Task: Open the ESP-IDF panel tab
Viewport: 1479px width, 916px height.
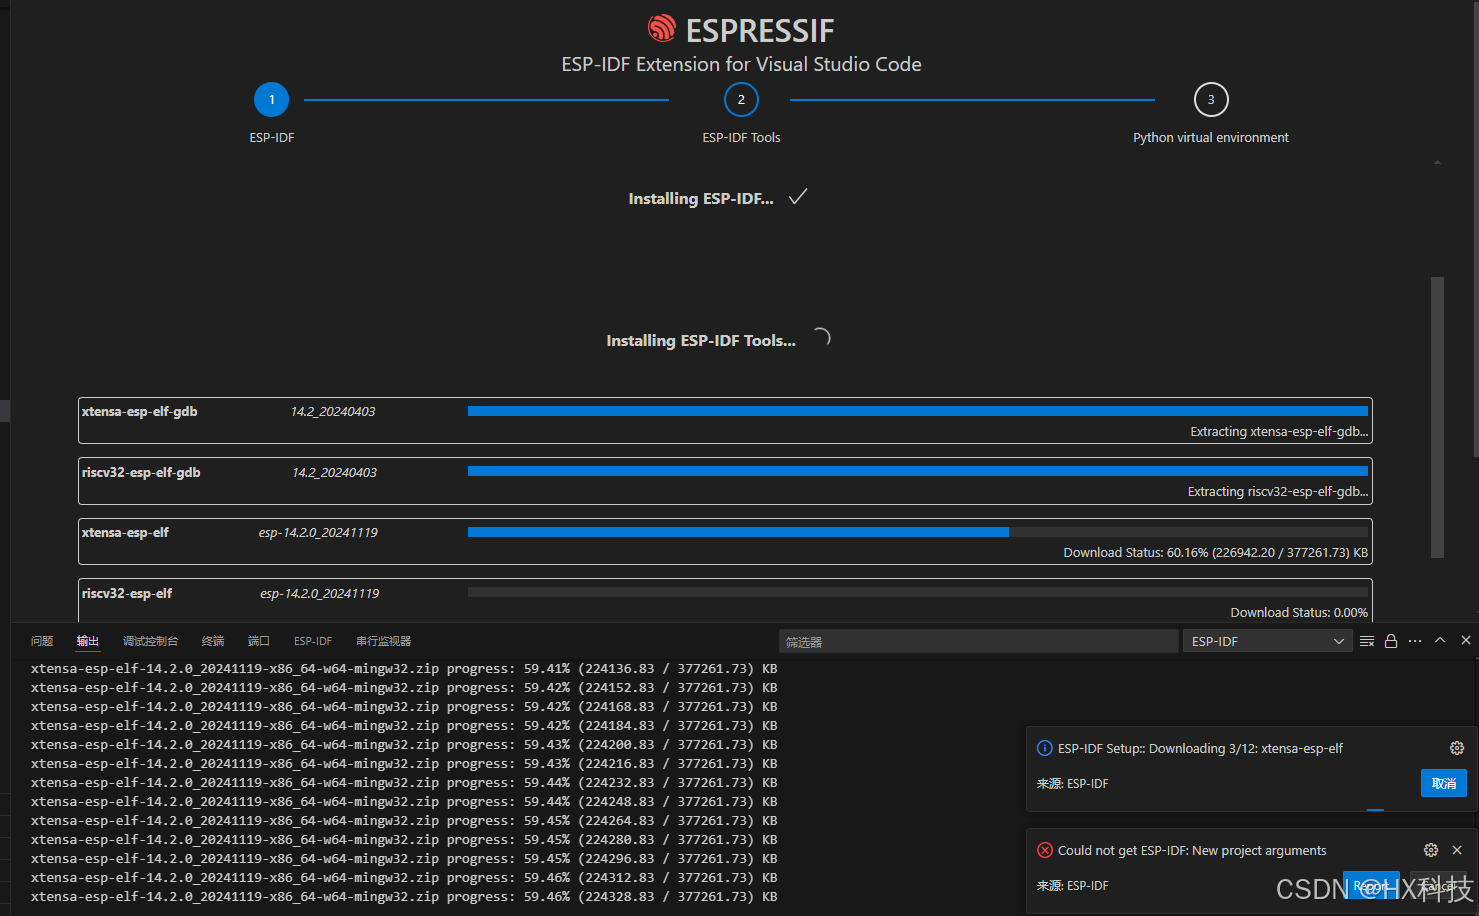Action: pyautogui.click(x=313, y=641)
